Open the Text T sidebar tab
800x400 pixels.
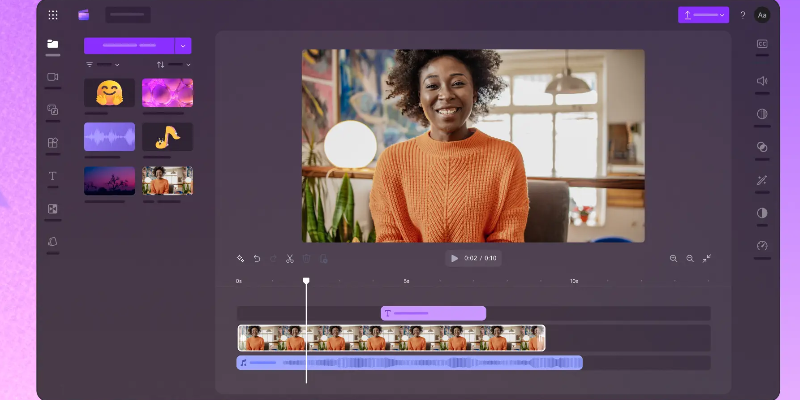[53, 176]
